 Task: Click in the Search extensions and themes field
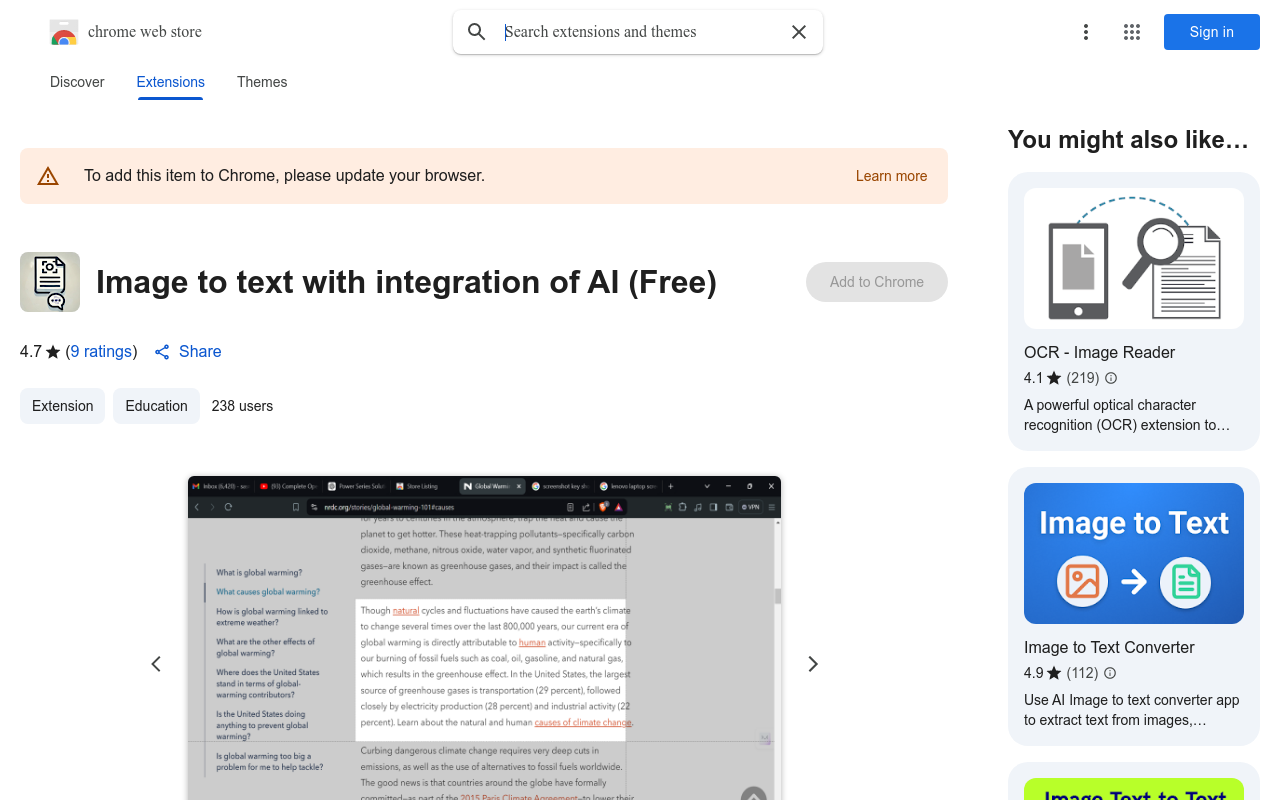pos(640,32)
